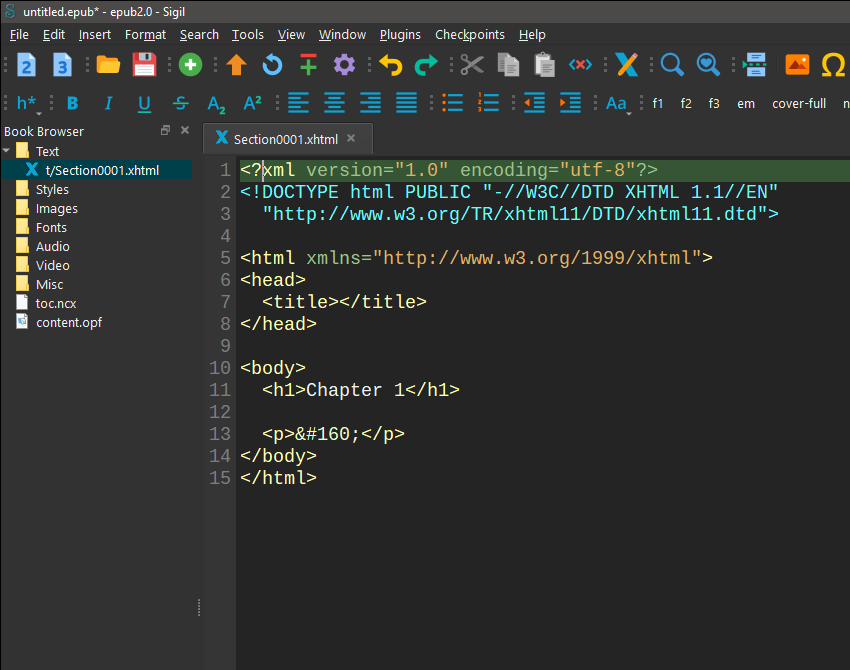Collapse the Text folder in Book Browser
The height and width of the screenshot is (670, 850).
click(8, 151)
